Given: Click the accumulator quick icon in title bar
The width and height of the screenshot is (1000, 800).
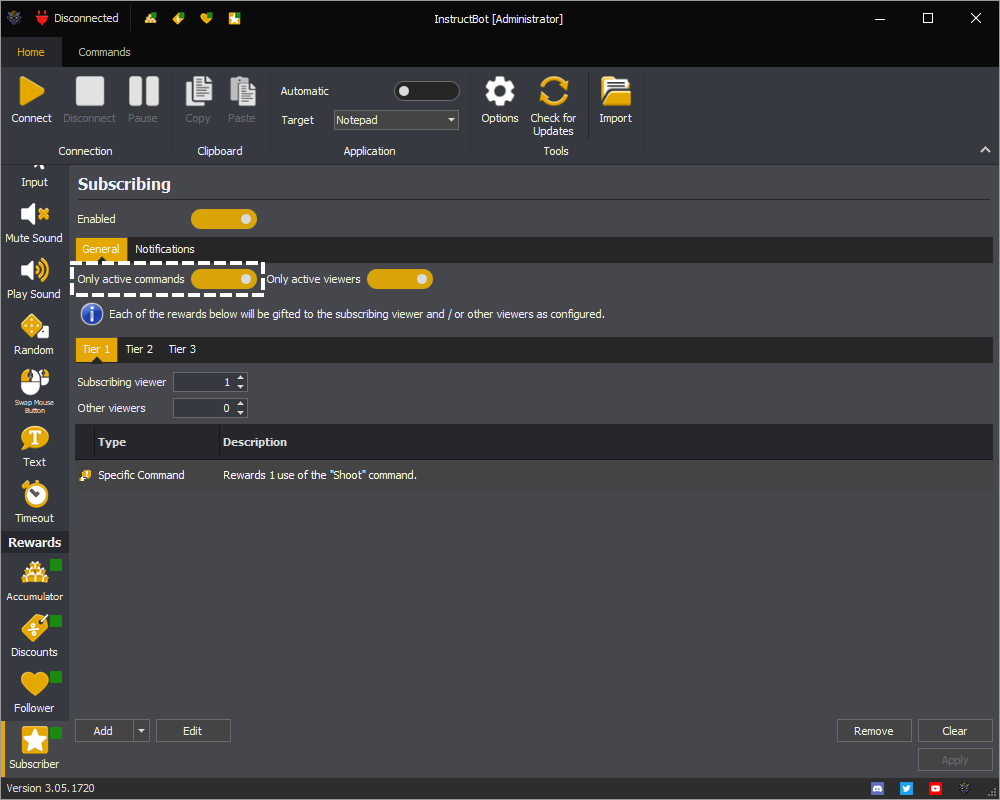Looking at the screenshot, I should [151, 19].
